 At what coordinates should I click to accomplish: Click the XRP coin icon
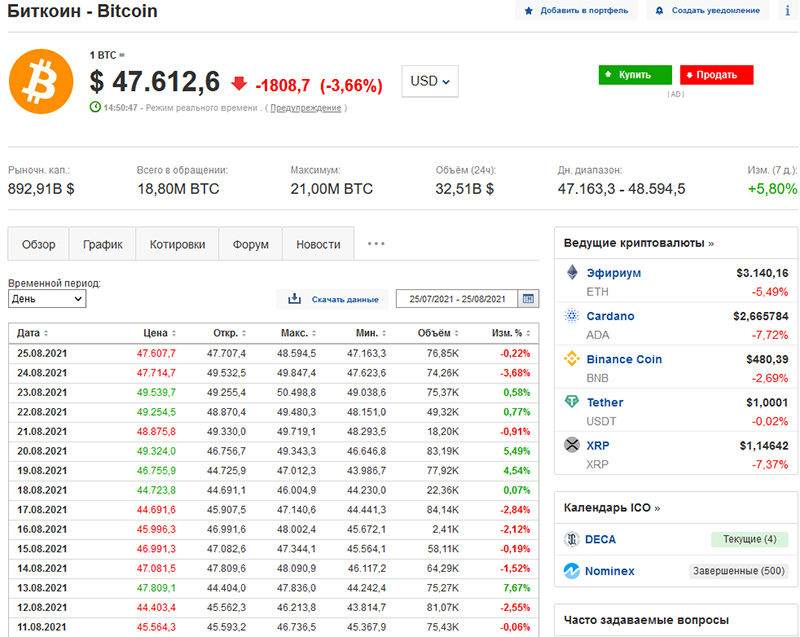[572, 445]
